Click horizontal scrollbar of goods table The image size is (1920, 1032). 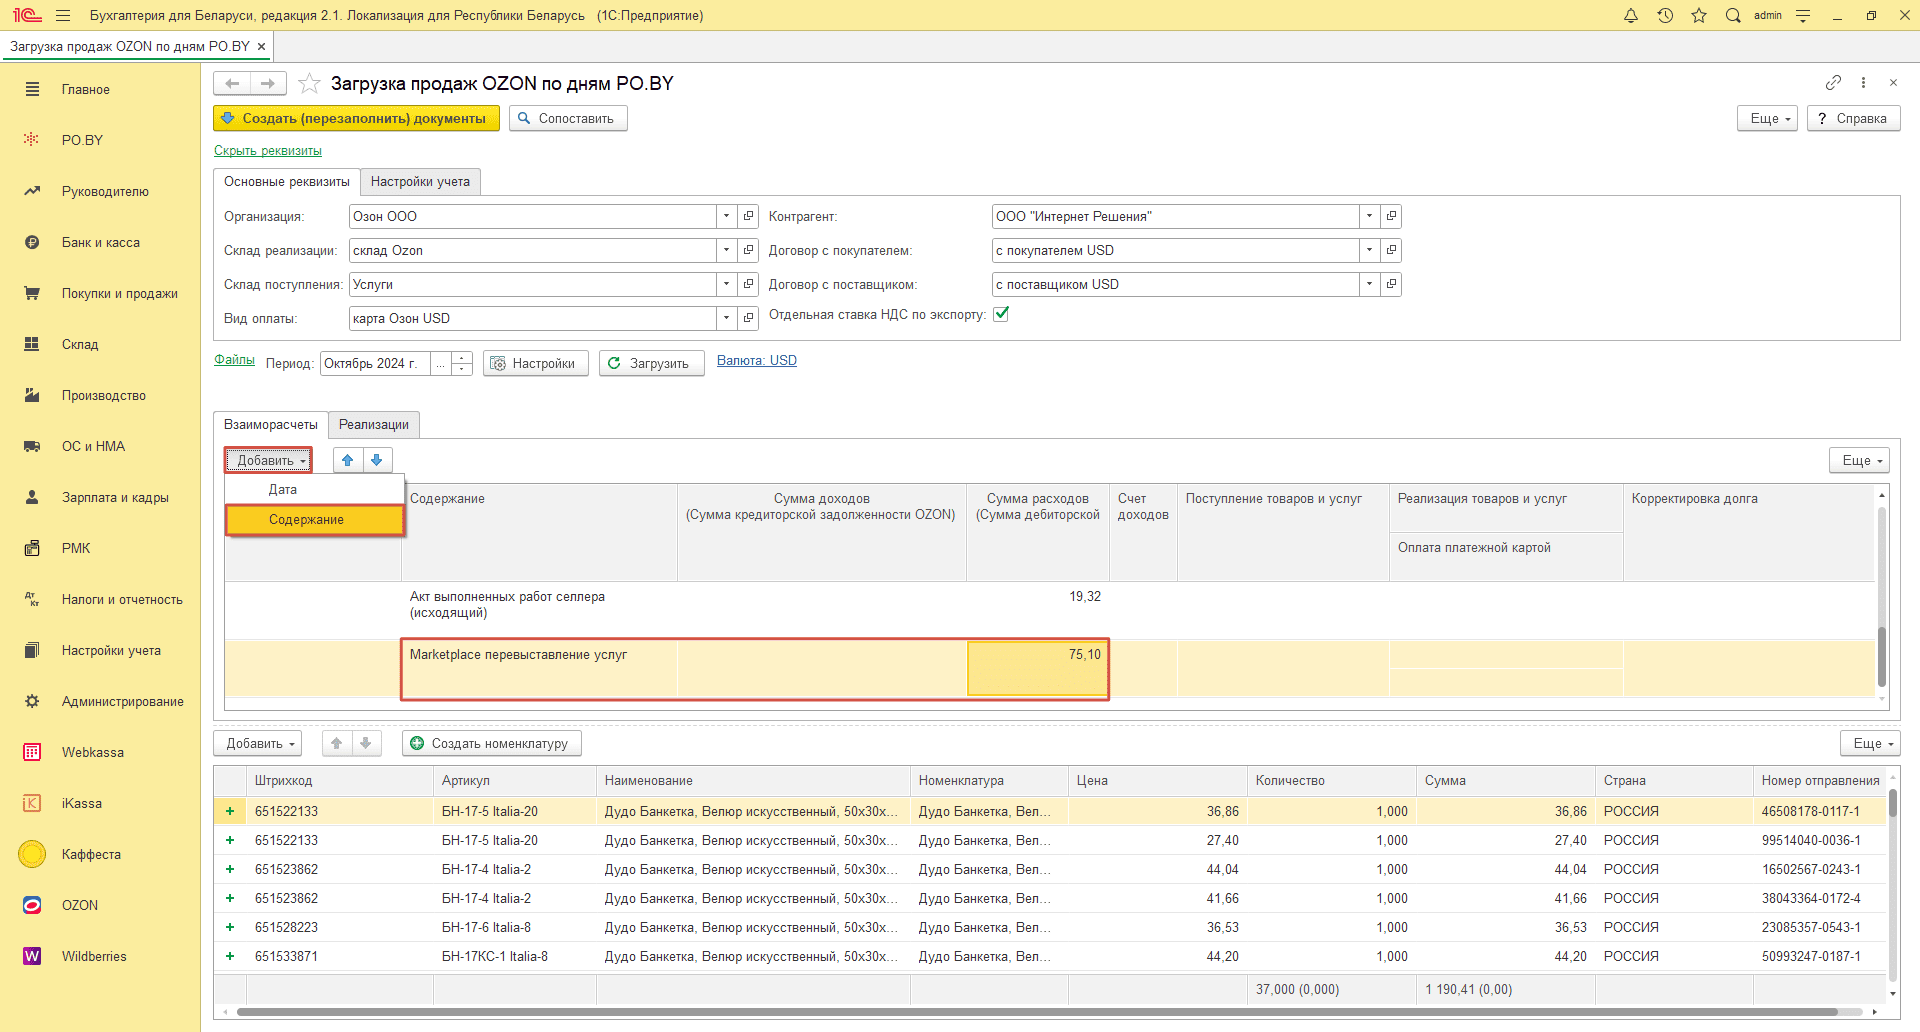pyautogui.click(x=1036, y=1012)
